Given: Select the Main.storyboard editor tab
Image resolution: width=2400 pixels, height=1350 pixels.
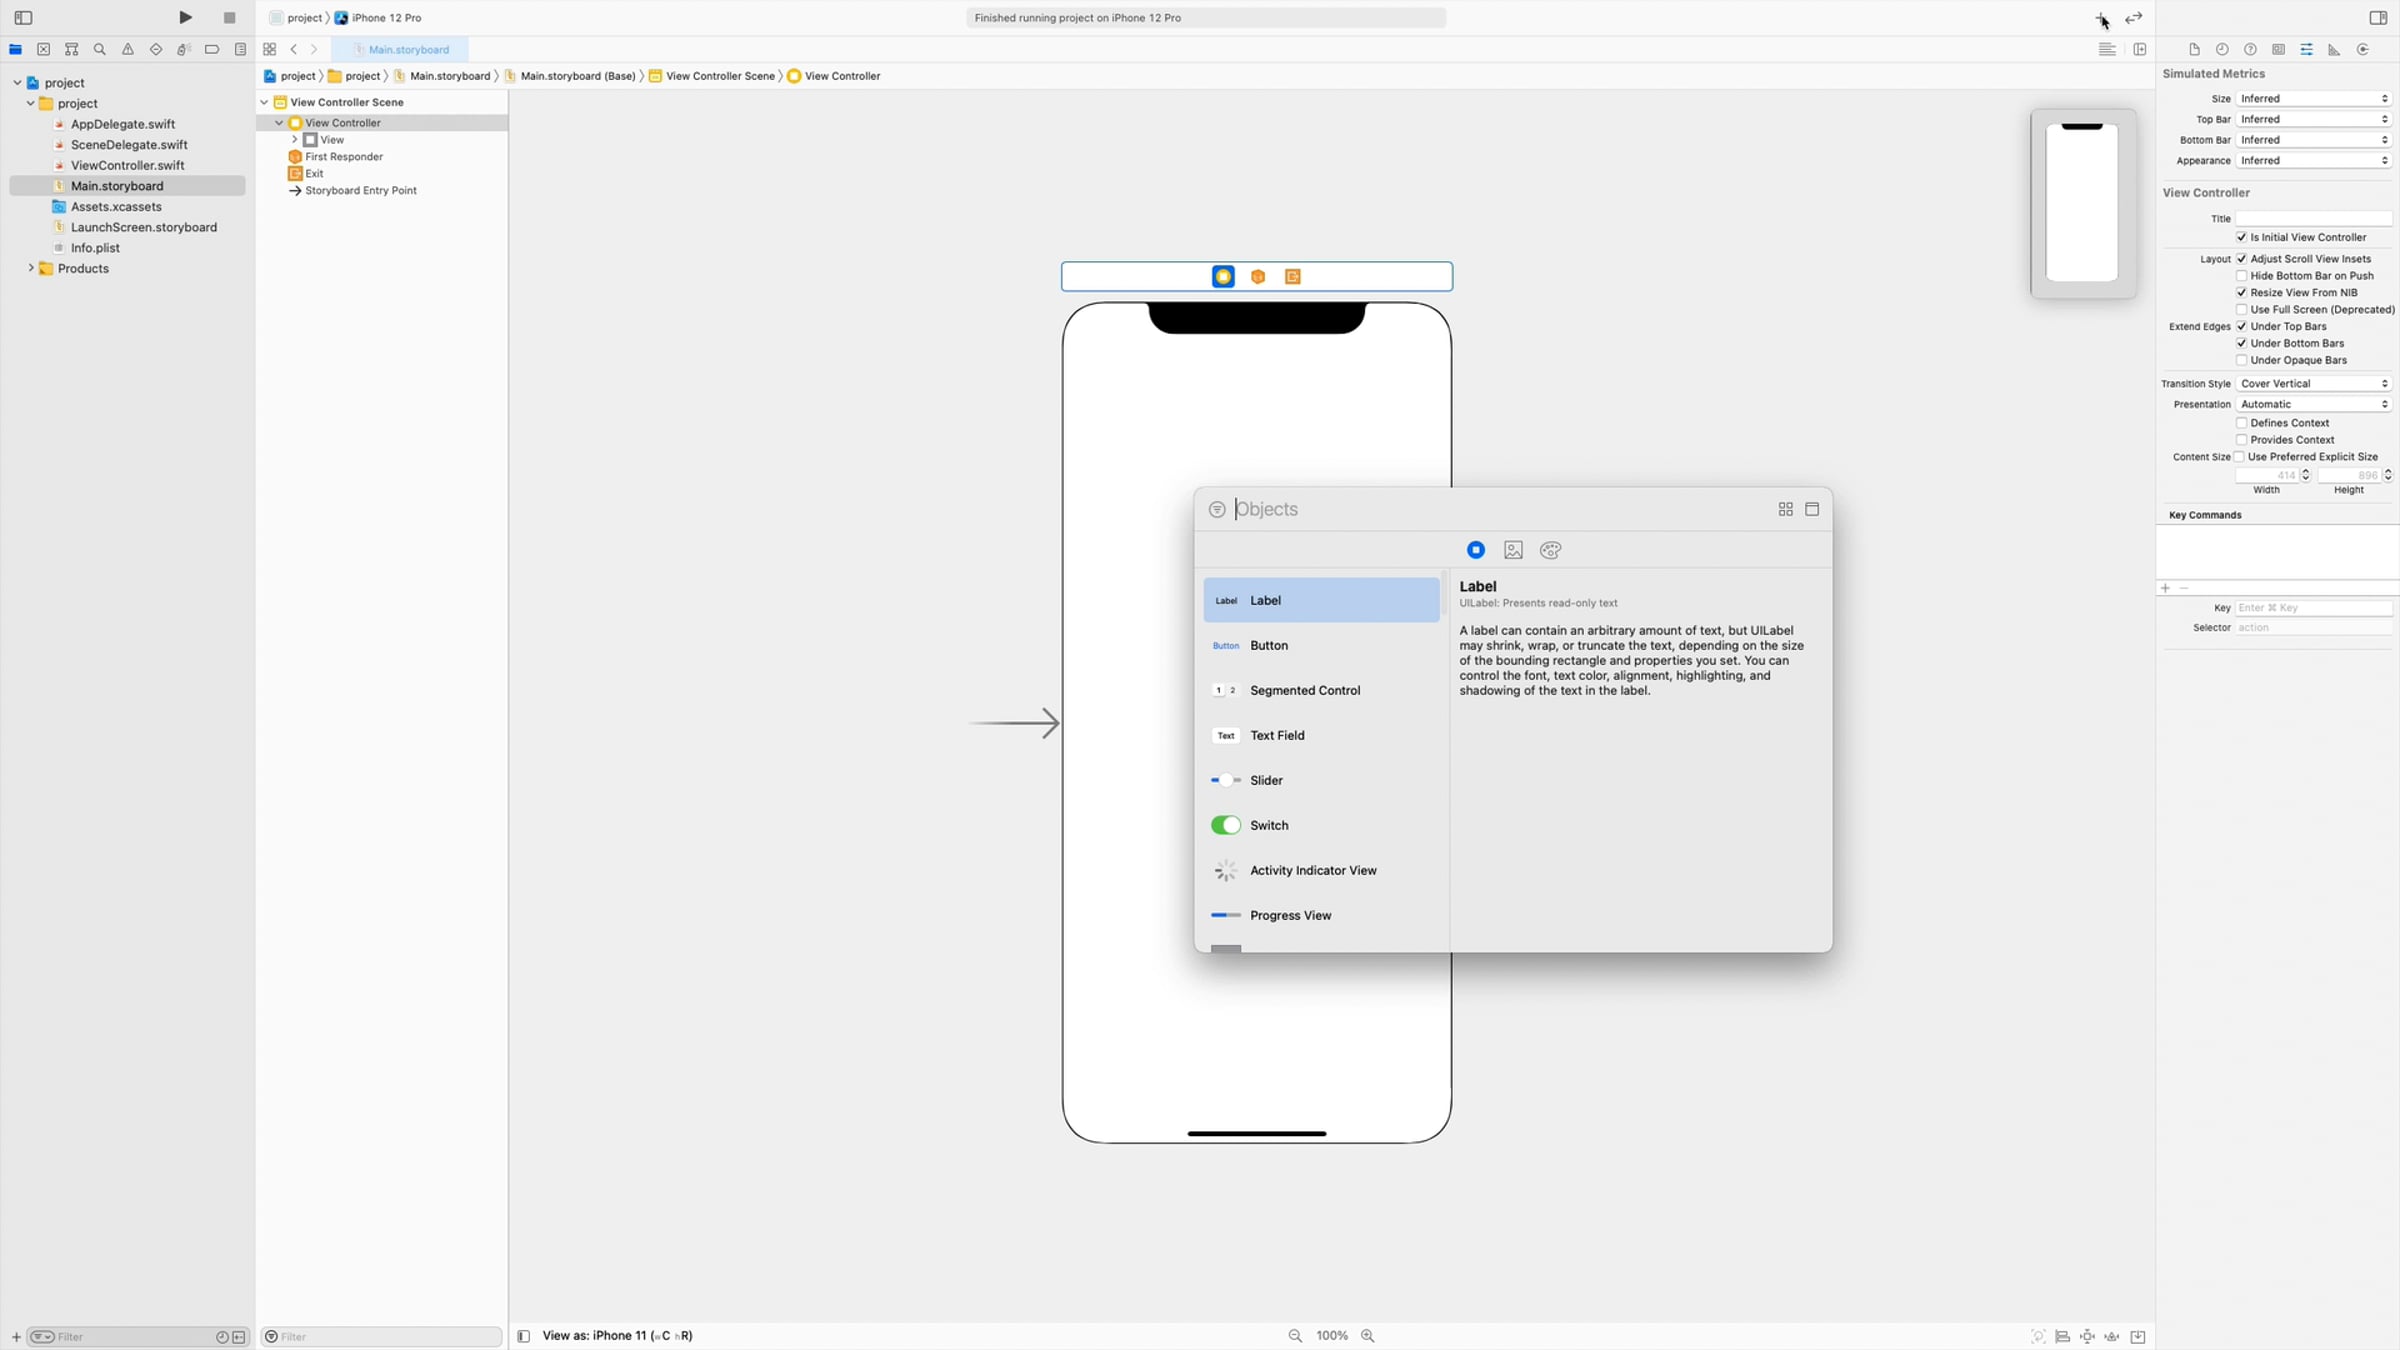Looking at the screenshot, I should coord(408,49).
